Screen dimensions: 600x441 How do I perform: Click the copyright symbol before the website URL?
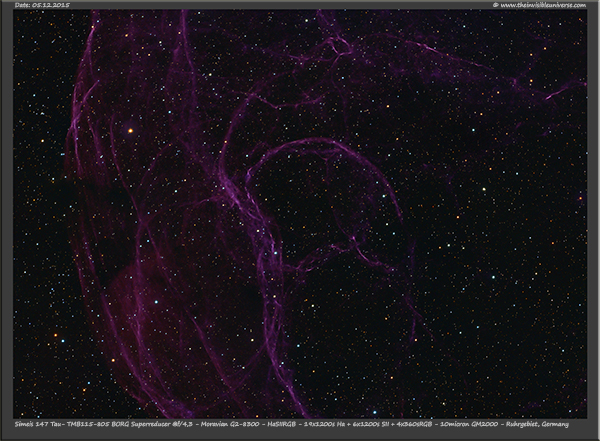pos(495,5)
